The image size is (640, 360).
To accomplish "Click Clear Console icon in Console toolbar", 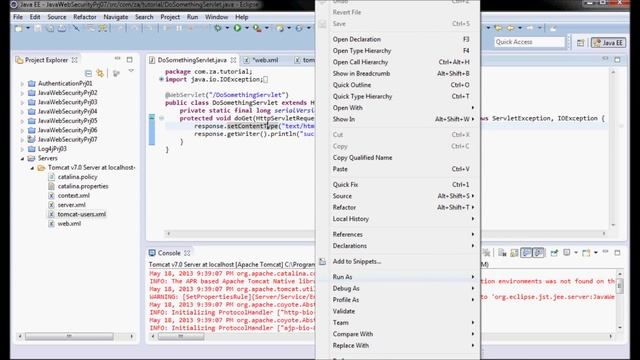I will [502, 253].
